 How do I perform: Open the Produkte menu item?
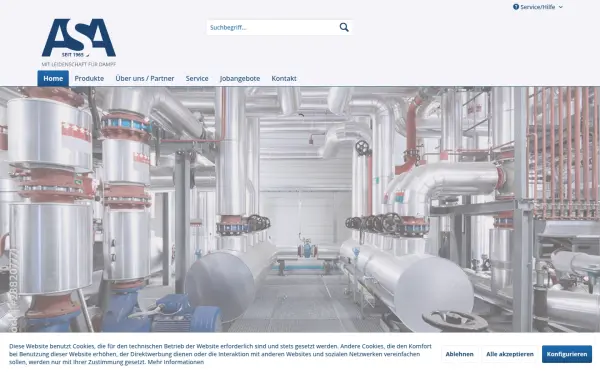pyautogui.click(x=89, y=78)
